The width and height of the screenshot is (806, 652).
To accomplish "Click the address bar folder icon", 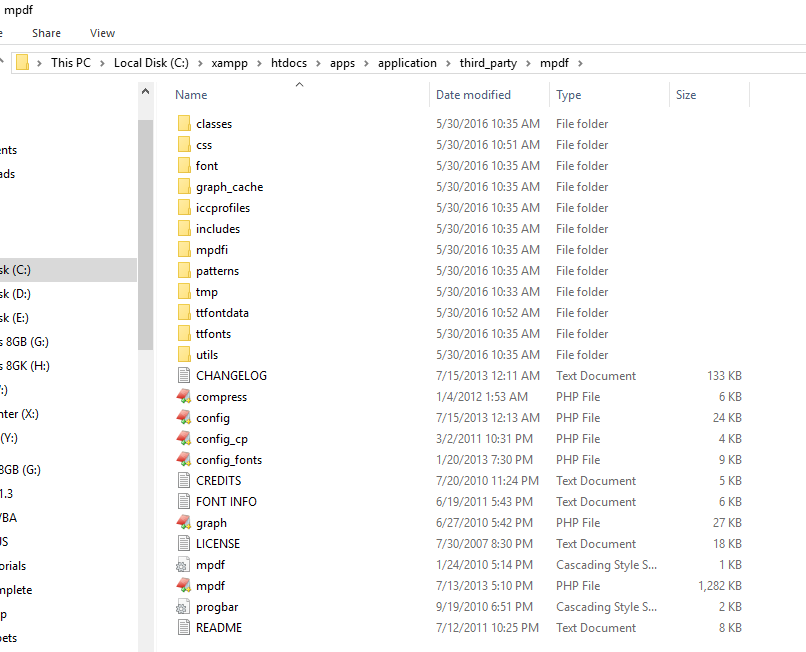I will coord(23,63).
